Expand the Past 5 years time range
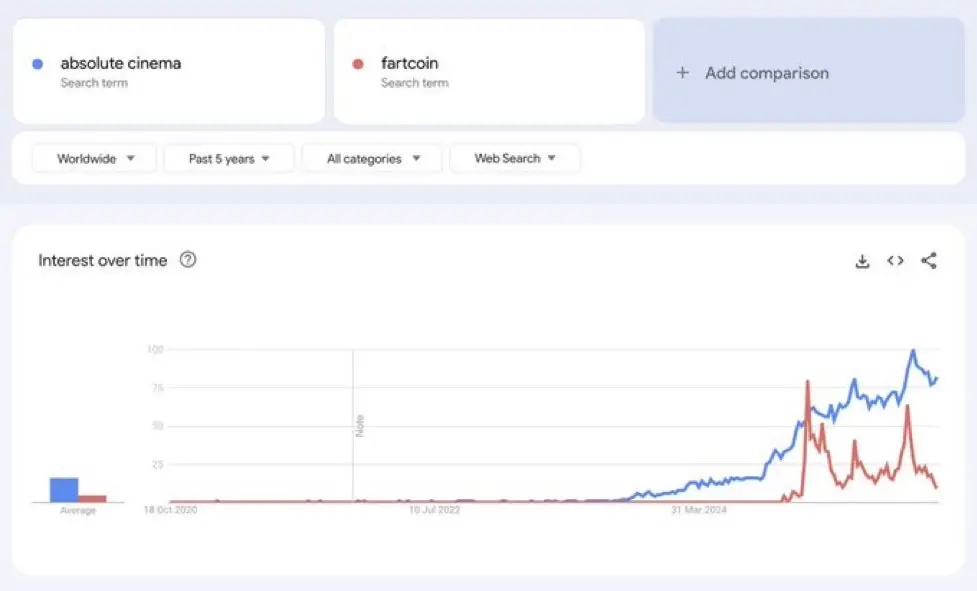This screenshot has height=591, width=977. tap(229, 159)
